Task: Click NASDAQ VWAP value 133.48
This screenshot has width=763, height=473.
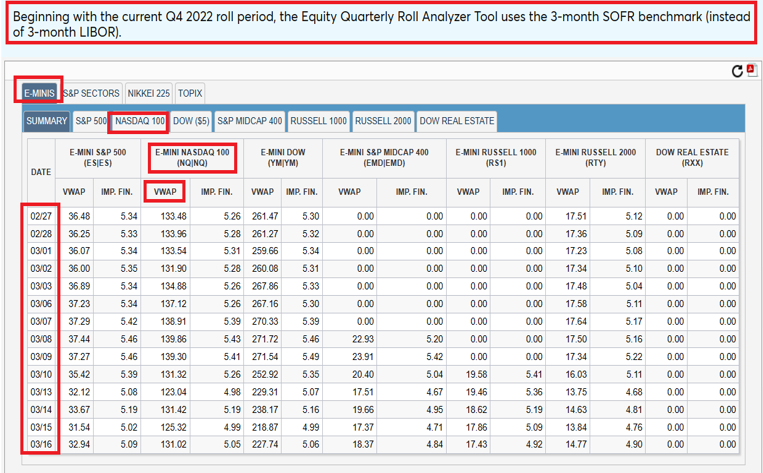Action: click(173, 216)
